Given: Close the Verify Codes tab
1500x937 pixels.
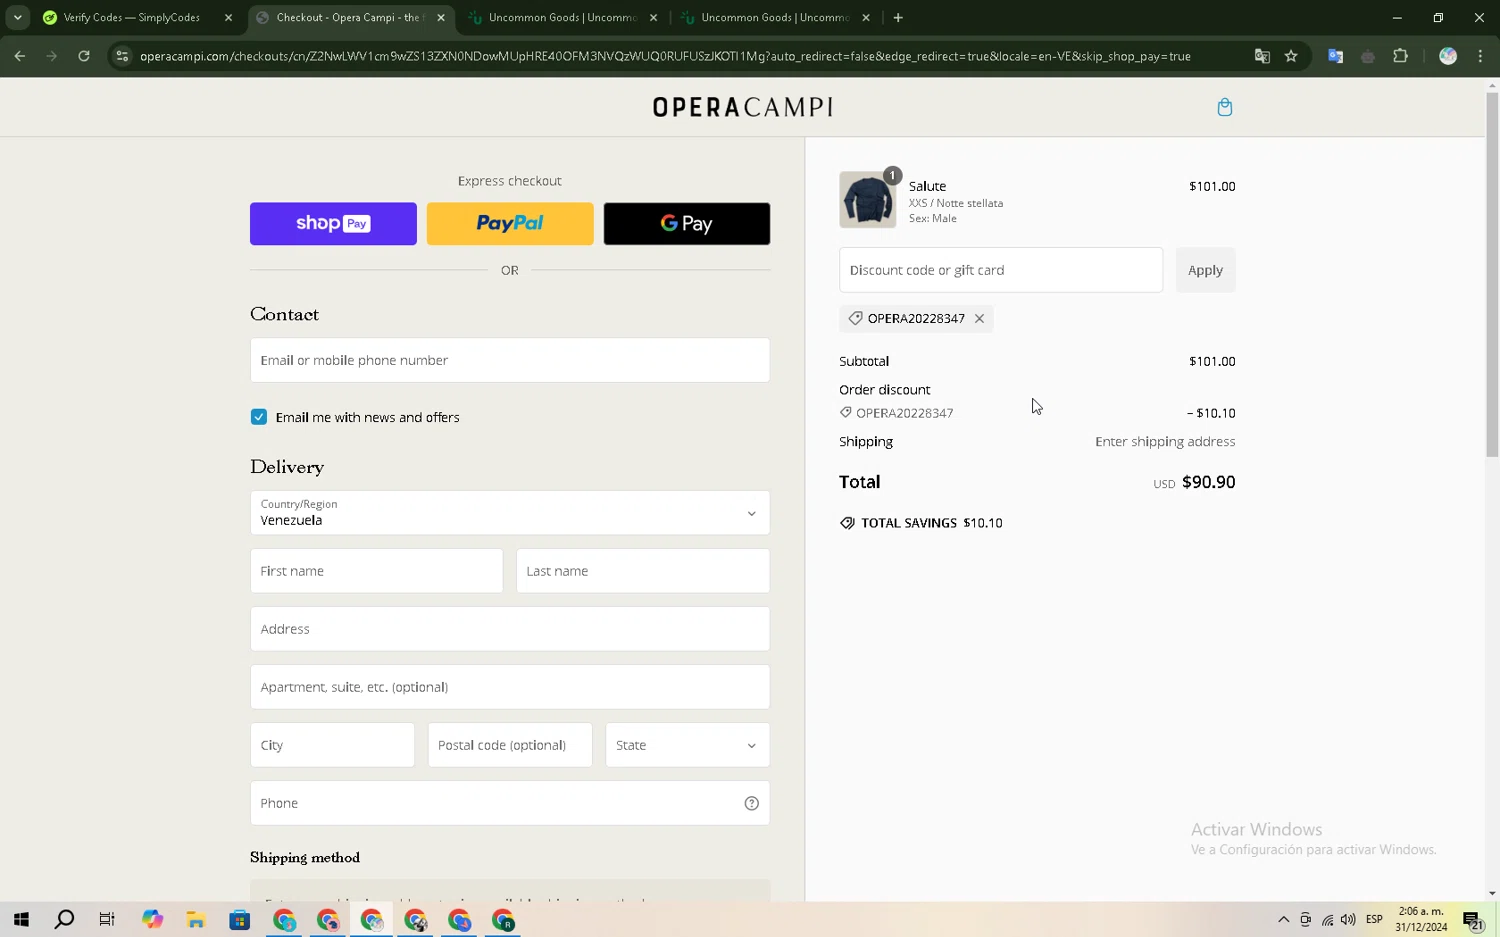Looking at the screenshot, I should coord(228,17).
